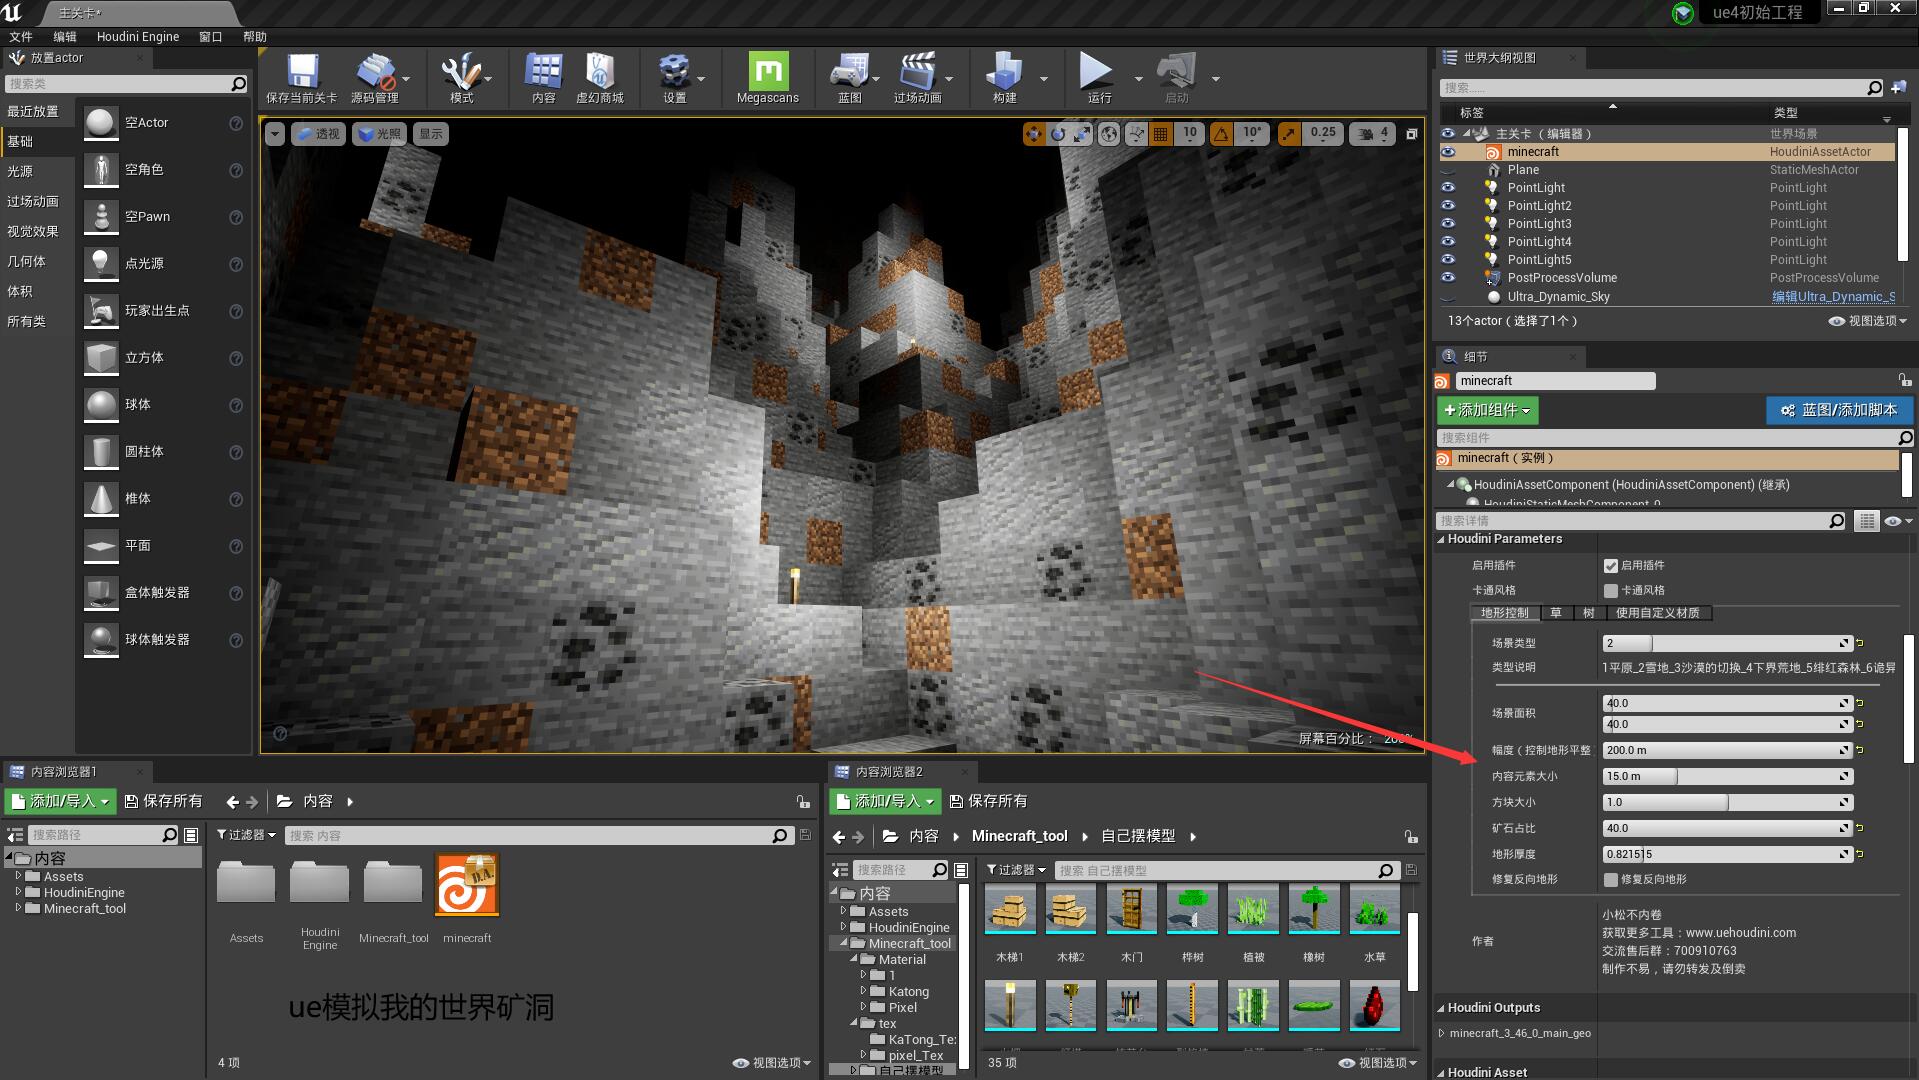Toggle the viewport translate gizmo icon
This screenshot has height=1080, width=1919.
coord(1033,133)
